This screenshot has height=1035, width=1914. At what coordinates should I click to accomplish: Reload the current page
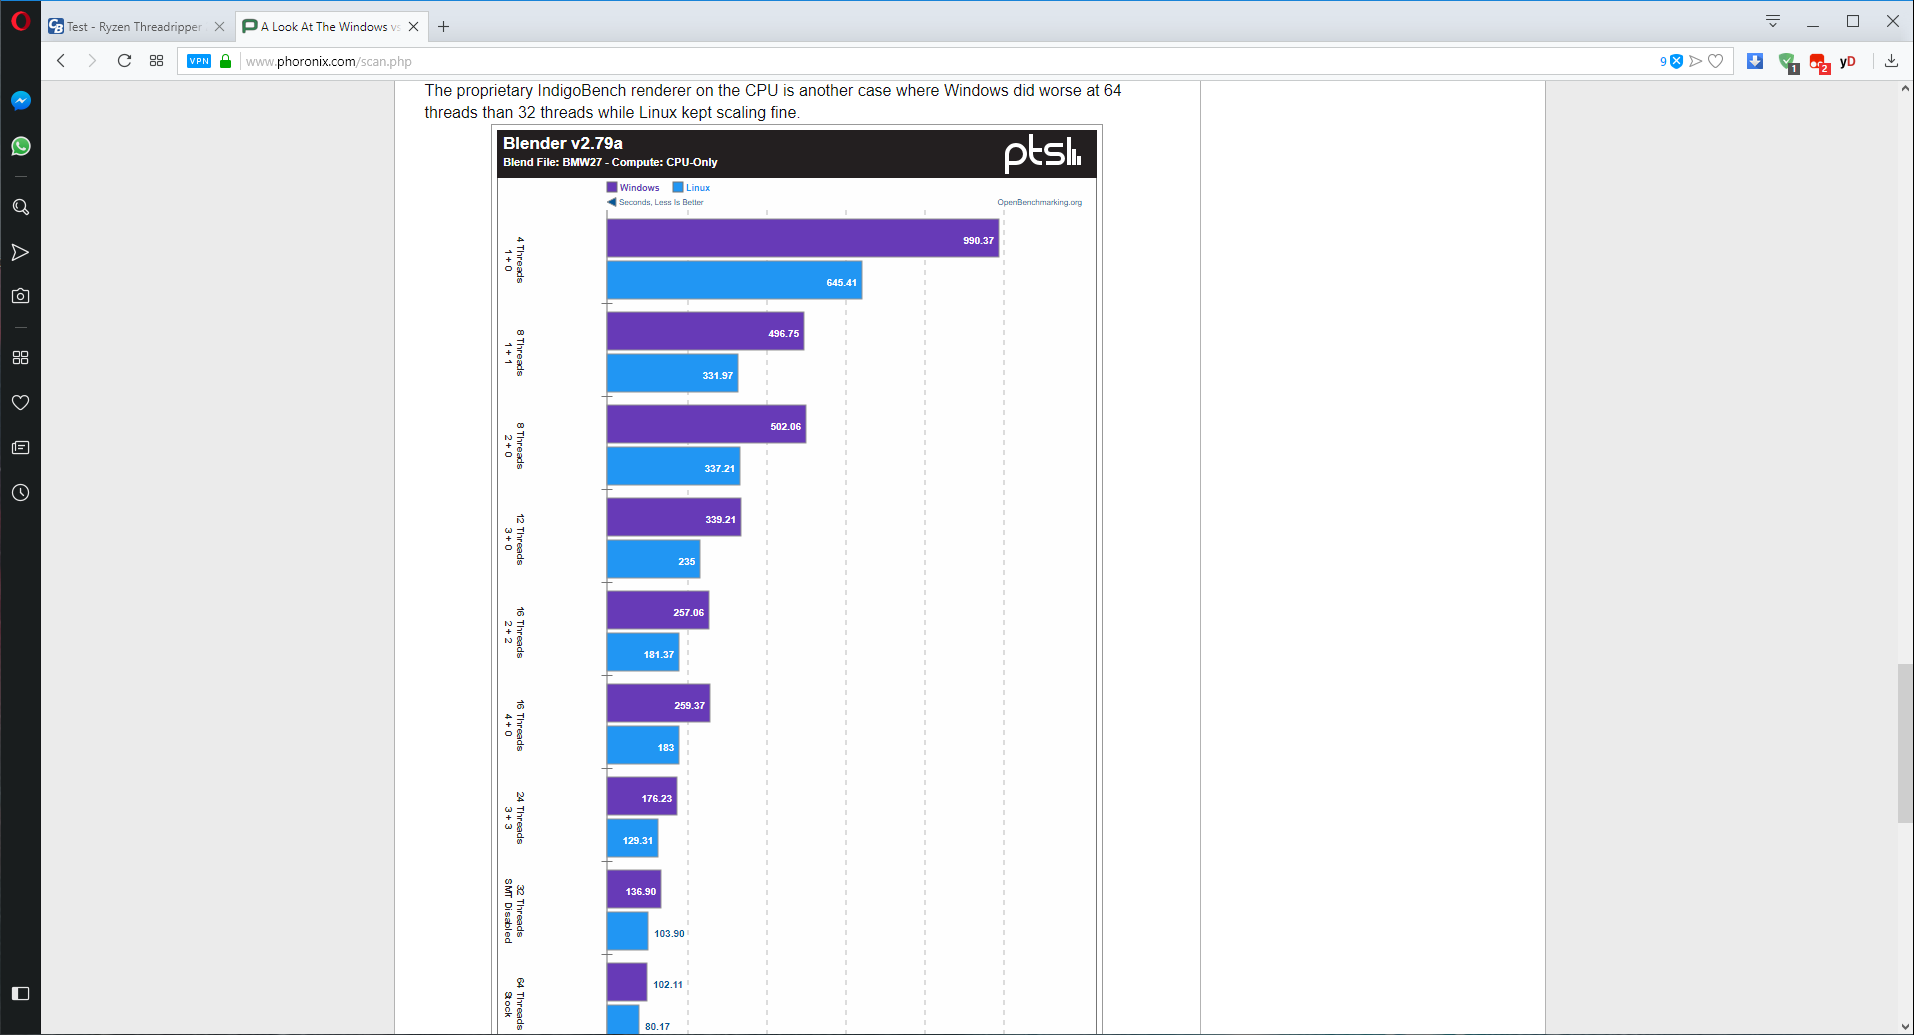(124, 61)
